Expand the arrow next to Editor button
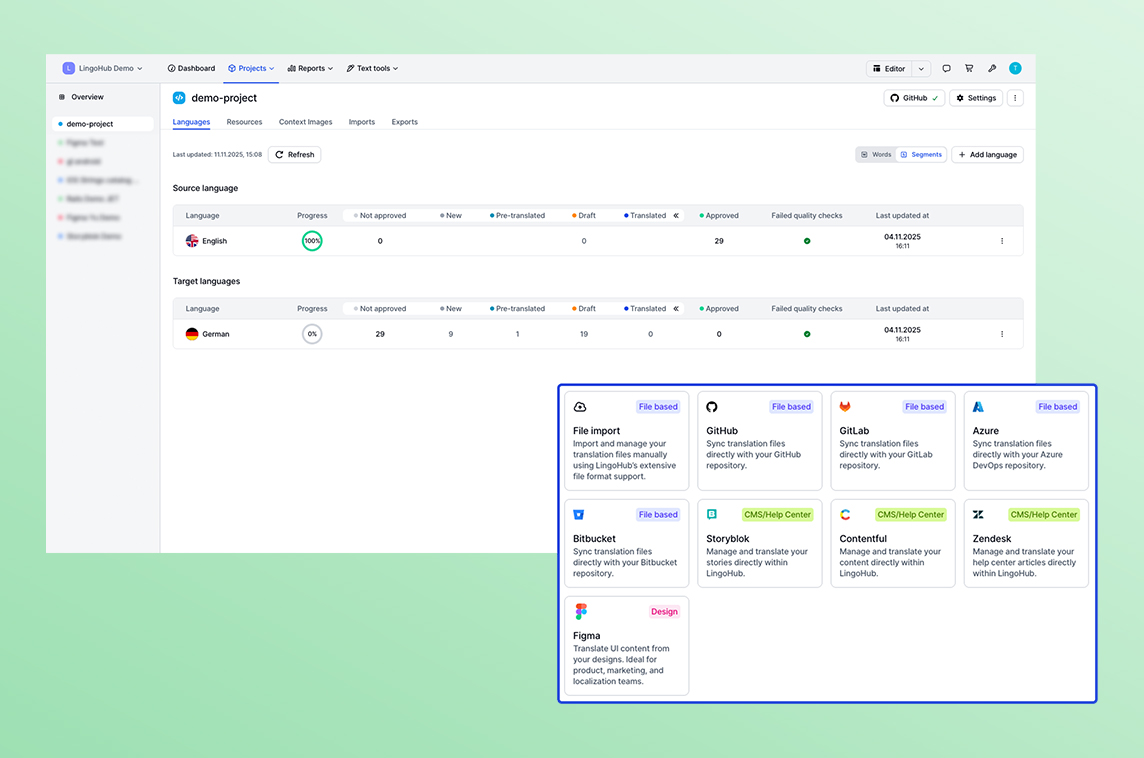 (x=921, y=69)
